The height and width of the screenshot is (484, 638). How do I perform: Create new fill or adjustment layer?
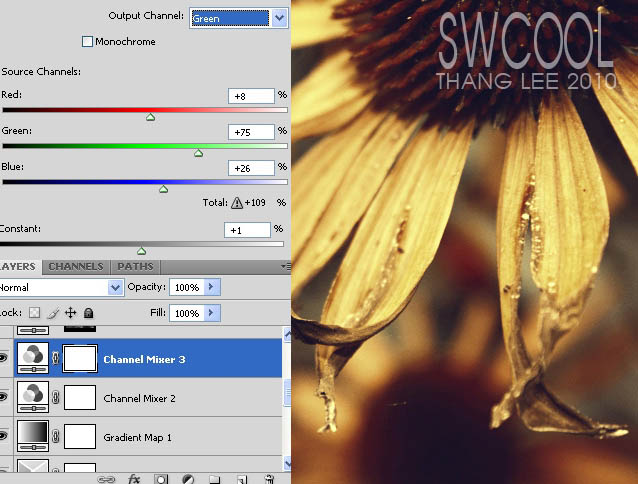pos(188,479)
